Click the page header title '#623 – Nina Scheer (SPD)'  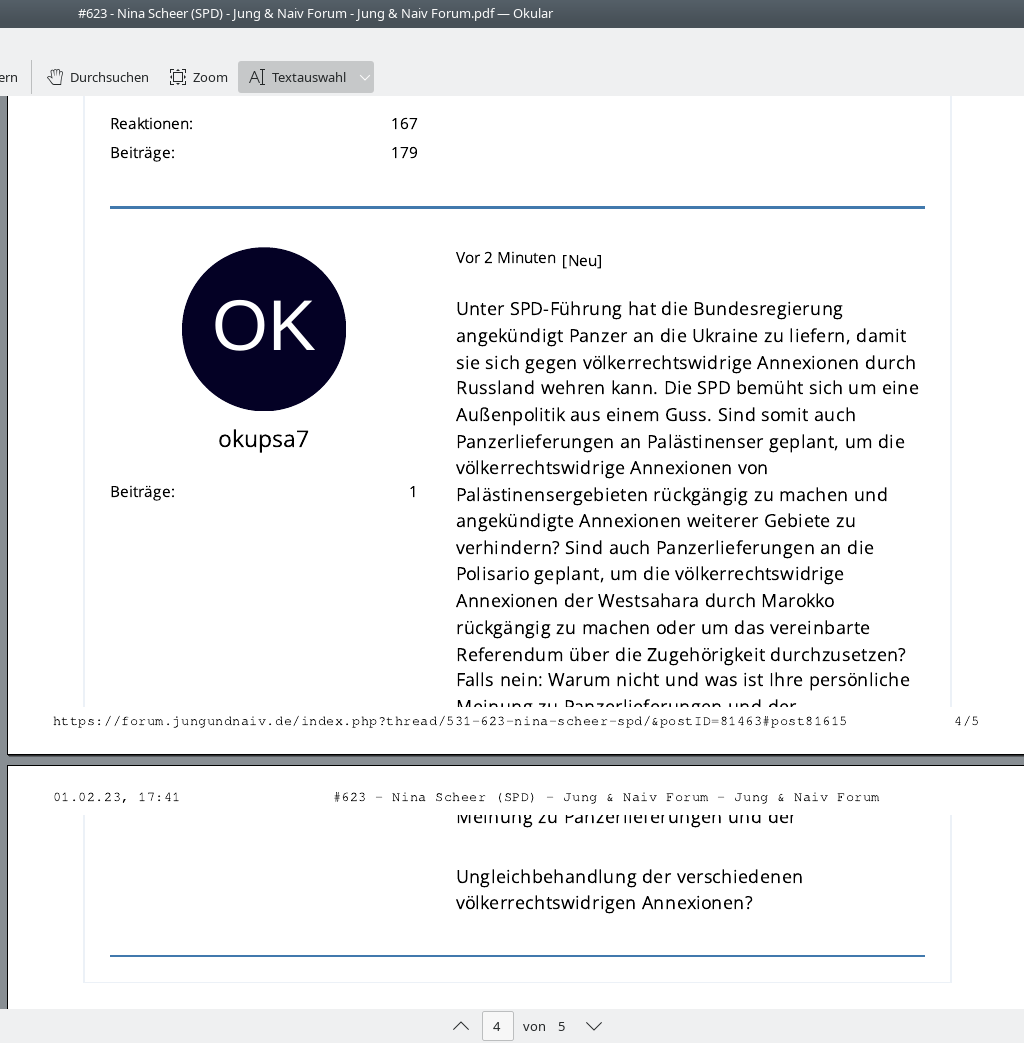click(434, 797)
